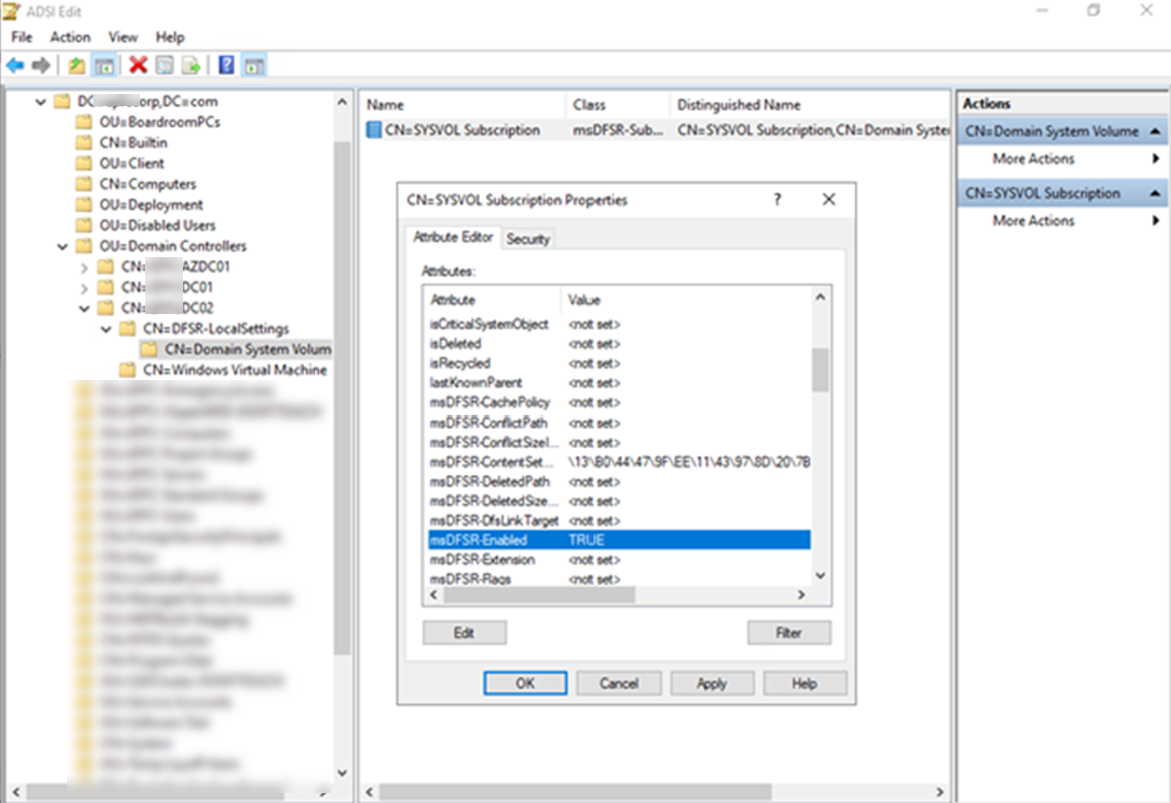The height and width of the screenshot is (803, 1171).
Task: Select OU=Deployment in the tree
Action: [151, 205]
